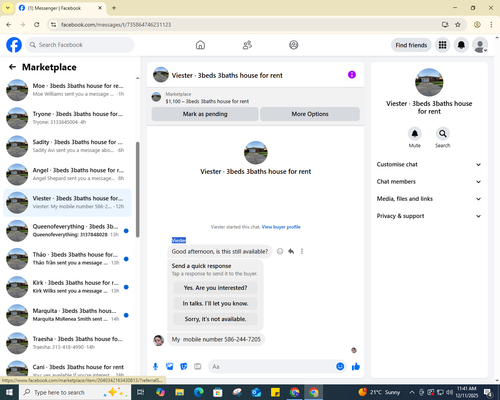
Task: Go to the Facebook Home tab
Action: tap(200, 45)
